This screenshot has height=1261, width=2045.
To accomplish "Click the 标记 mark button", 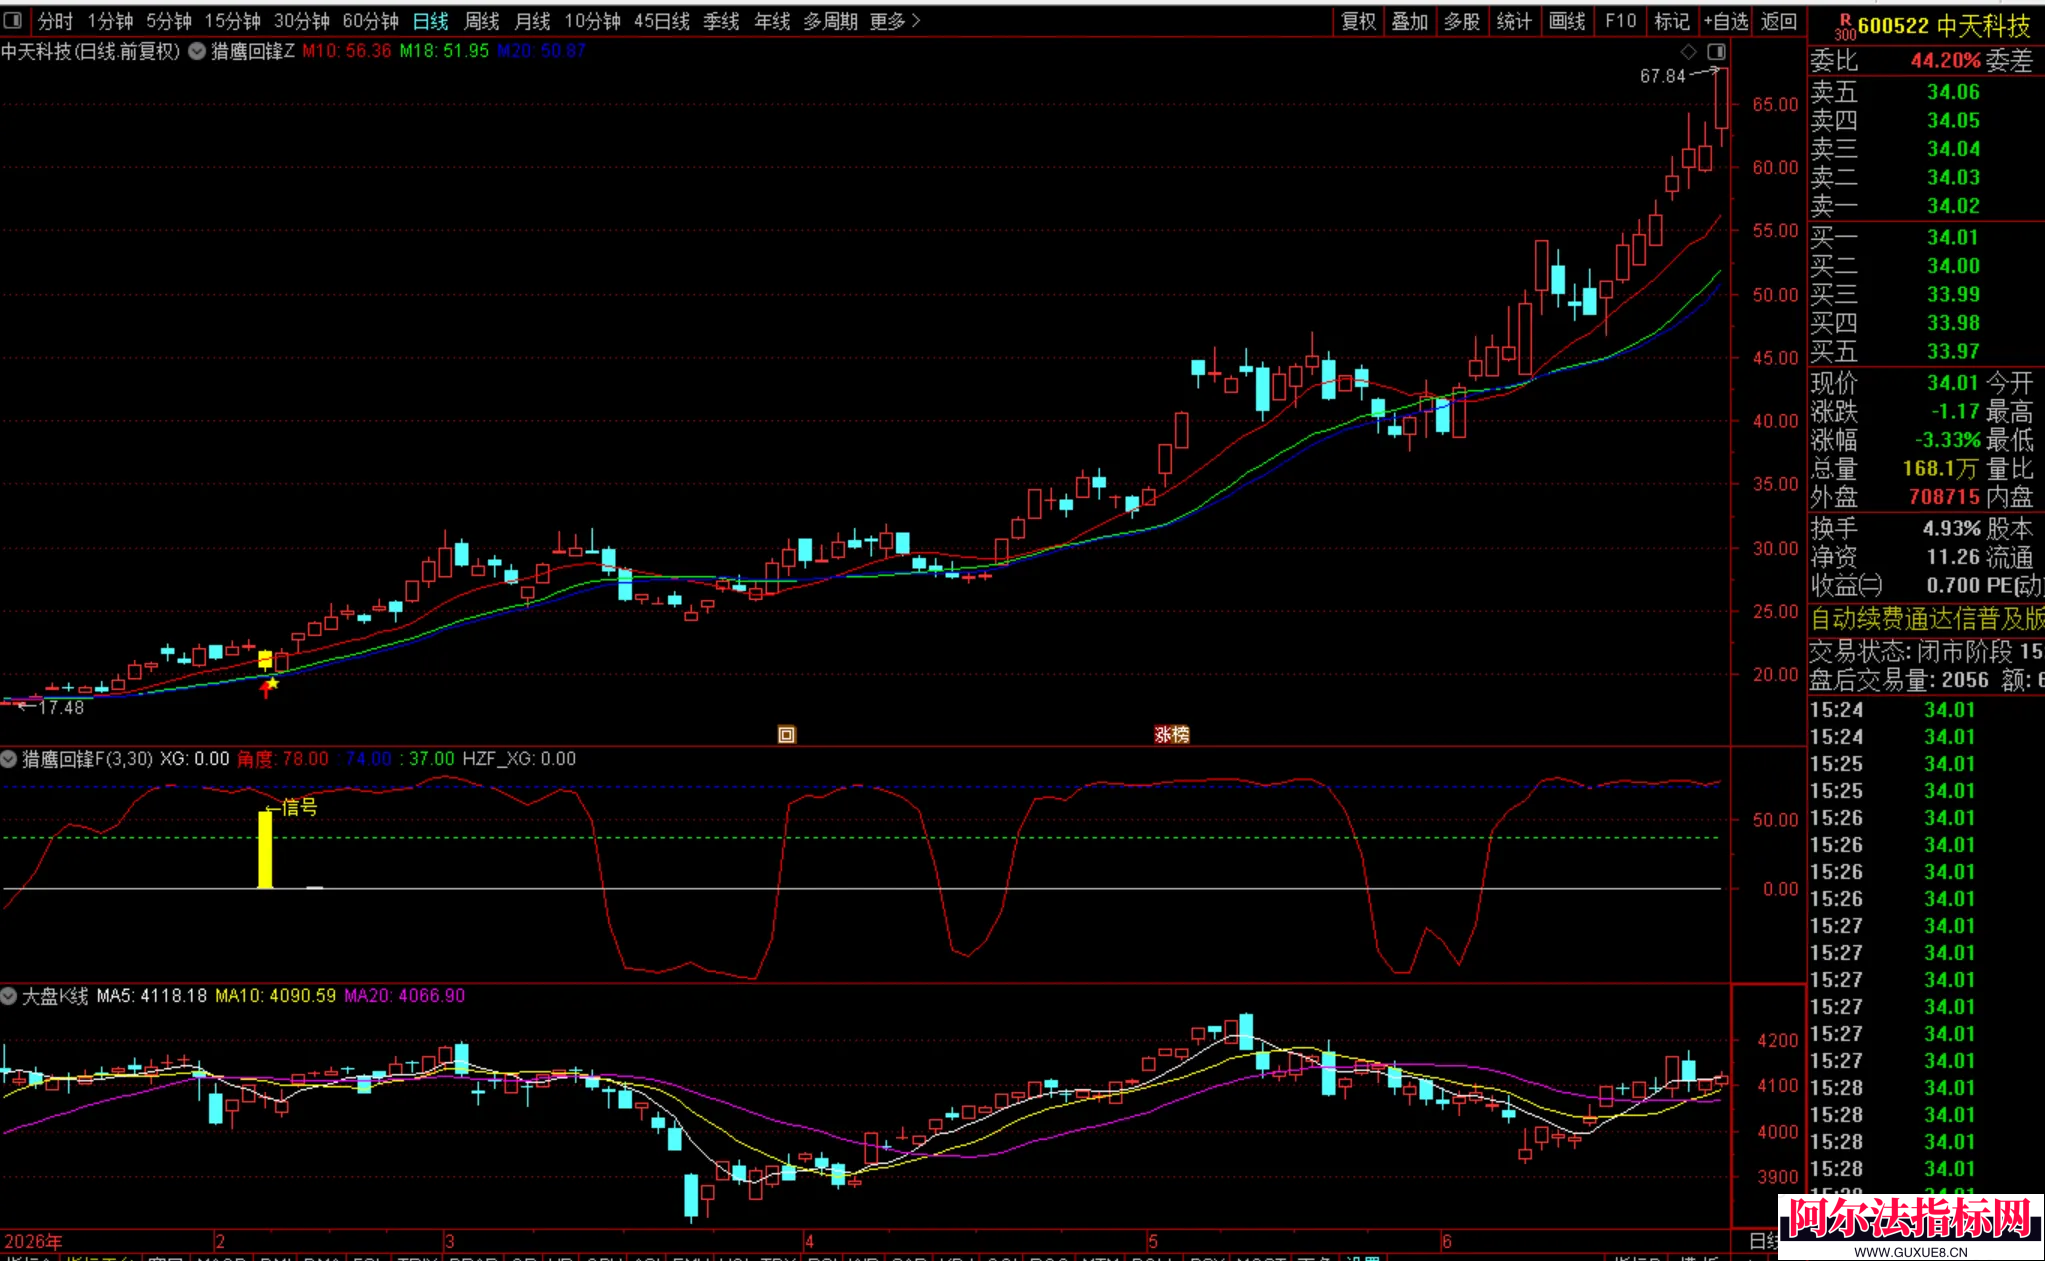I will pos(1672,21).
